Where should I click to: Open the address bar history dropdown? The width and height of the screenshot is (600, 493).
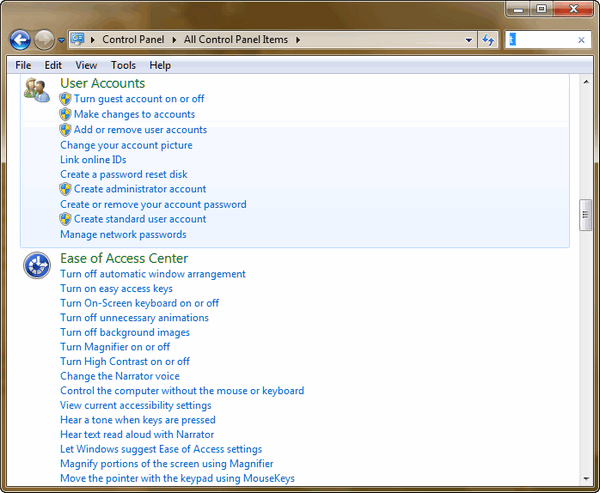(x=468, y=40)
